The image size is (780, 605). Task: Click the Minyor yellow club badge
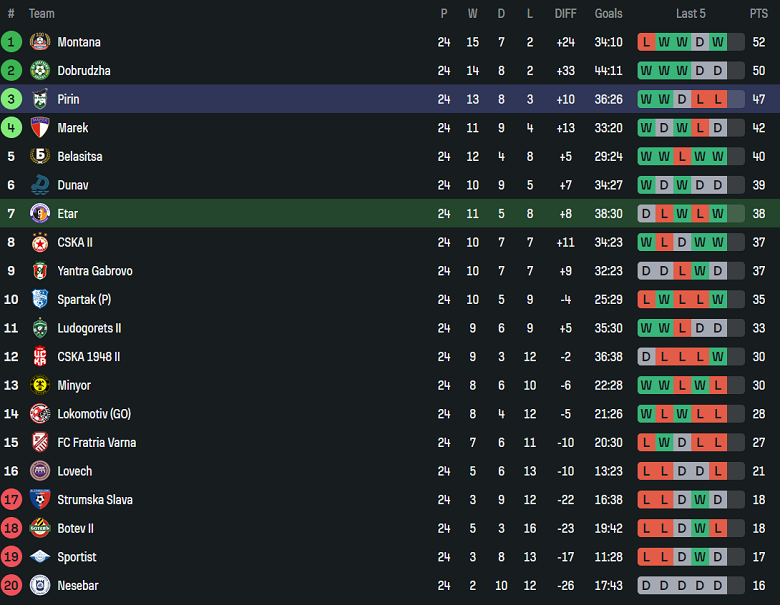point(40,385)
